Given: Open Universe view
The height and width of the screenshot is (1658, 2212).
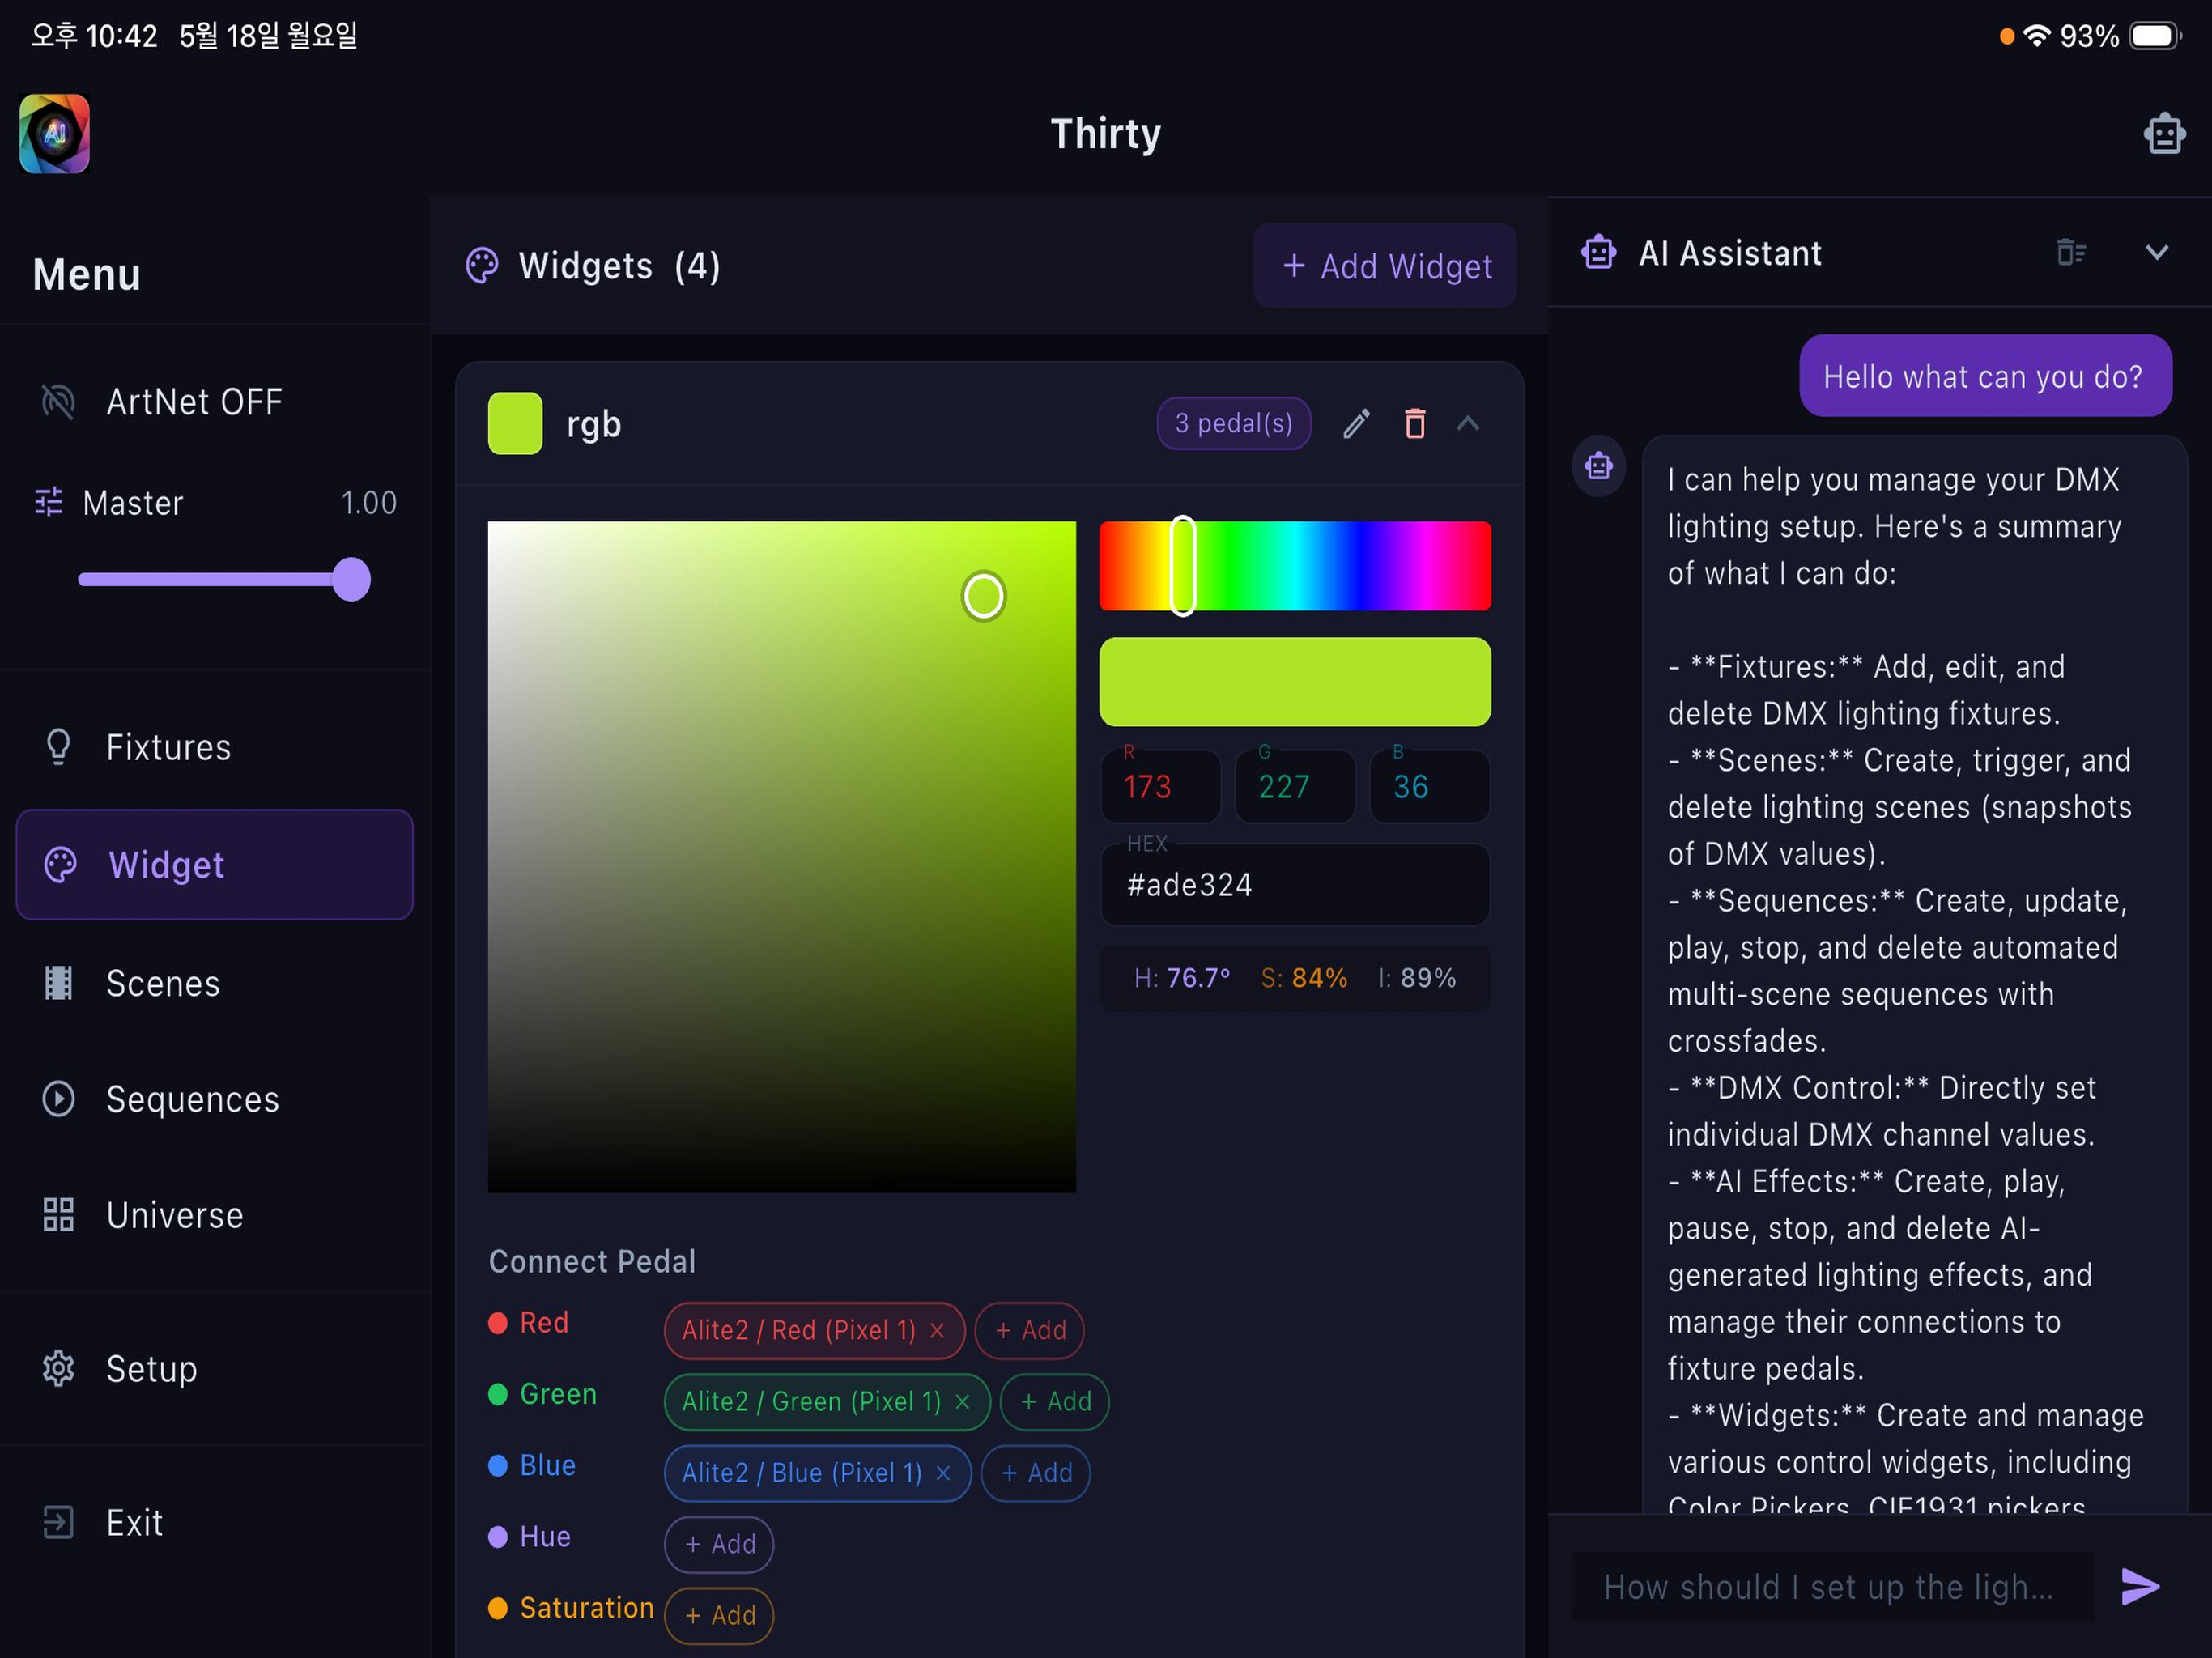Looking at the screenshot, I should click(215, 1216).
